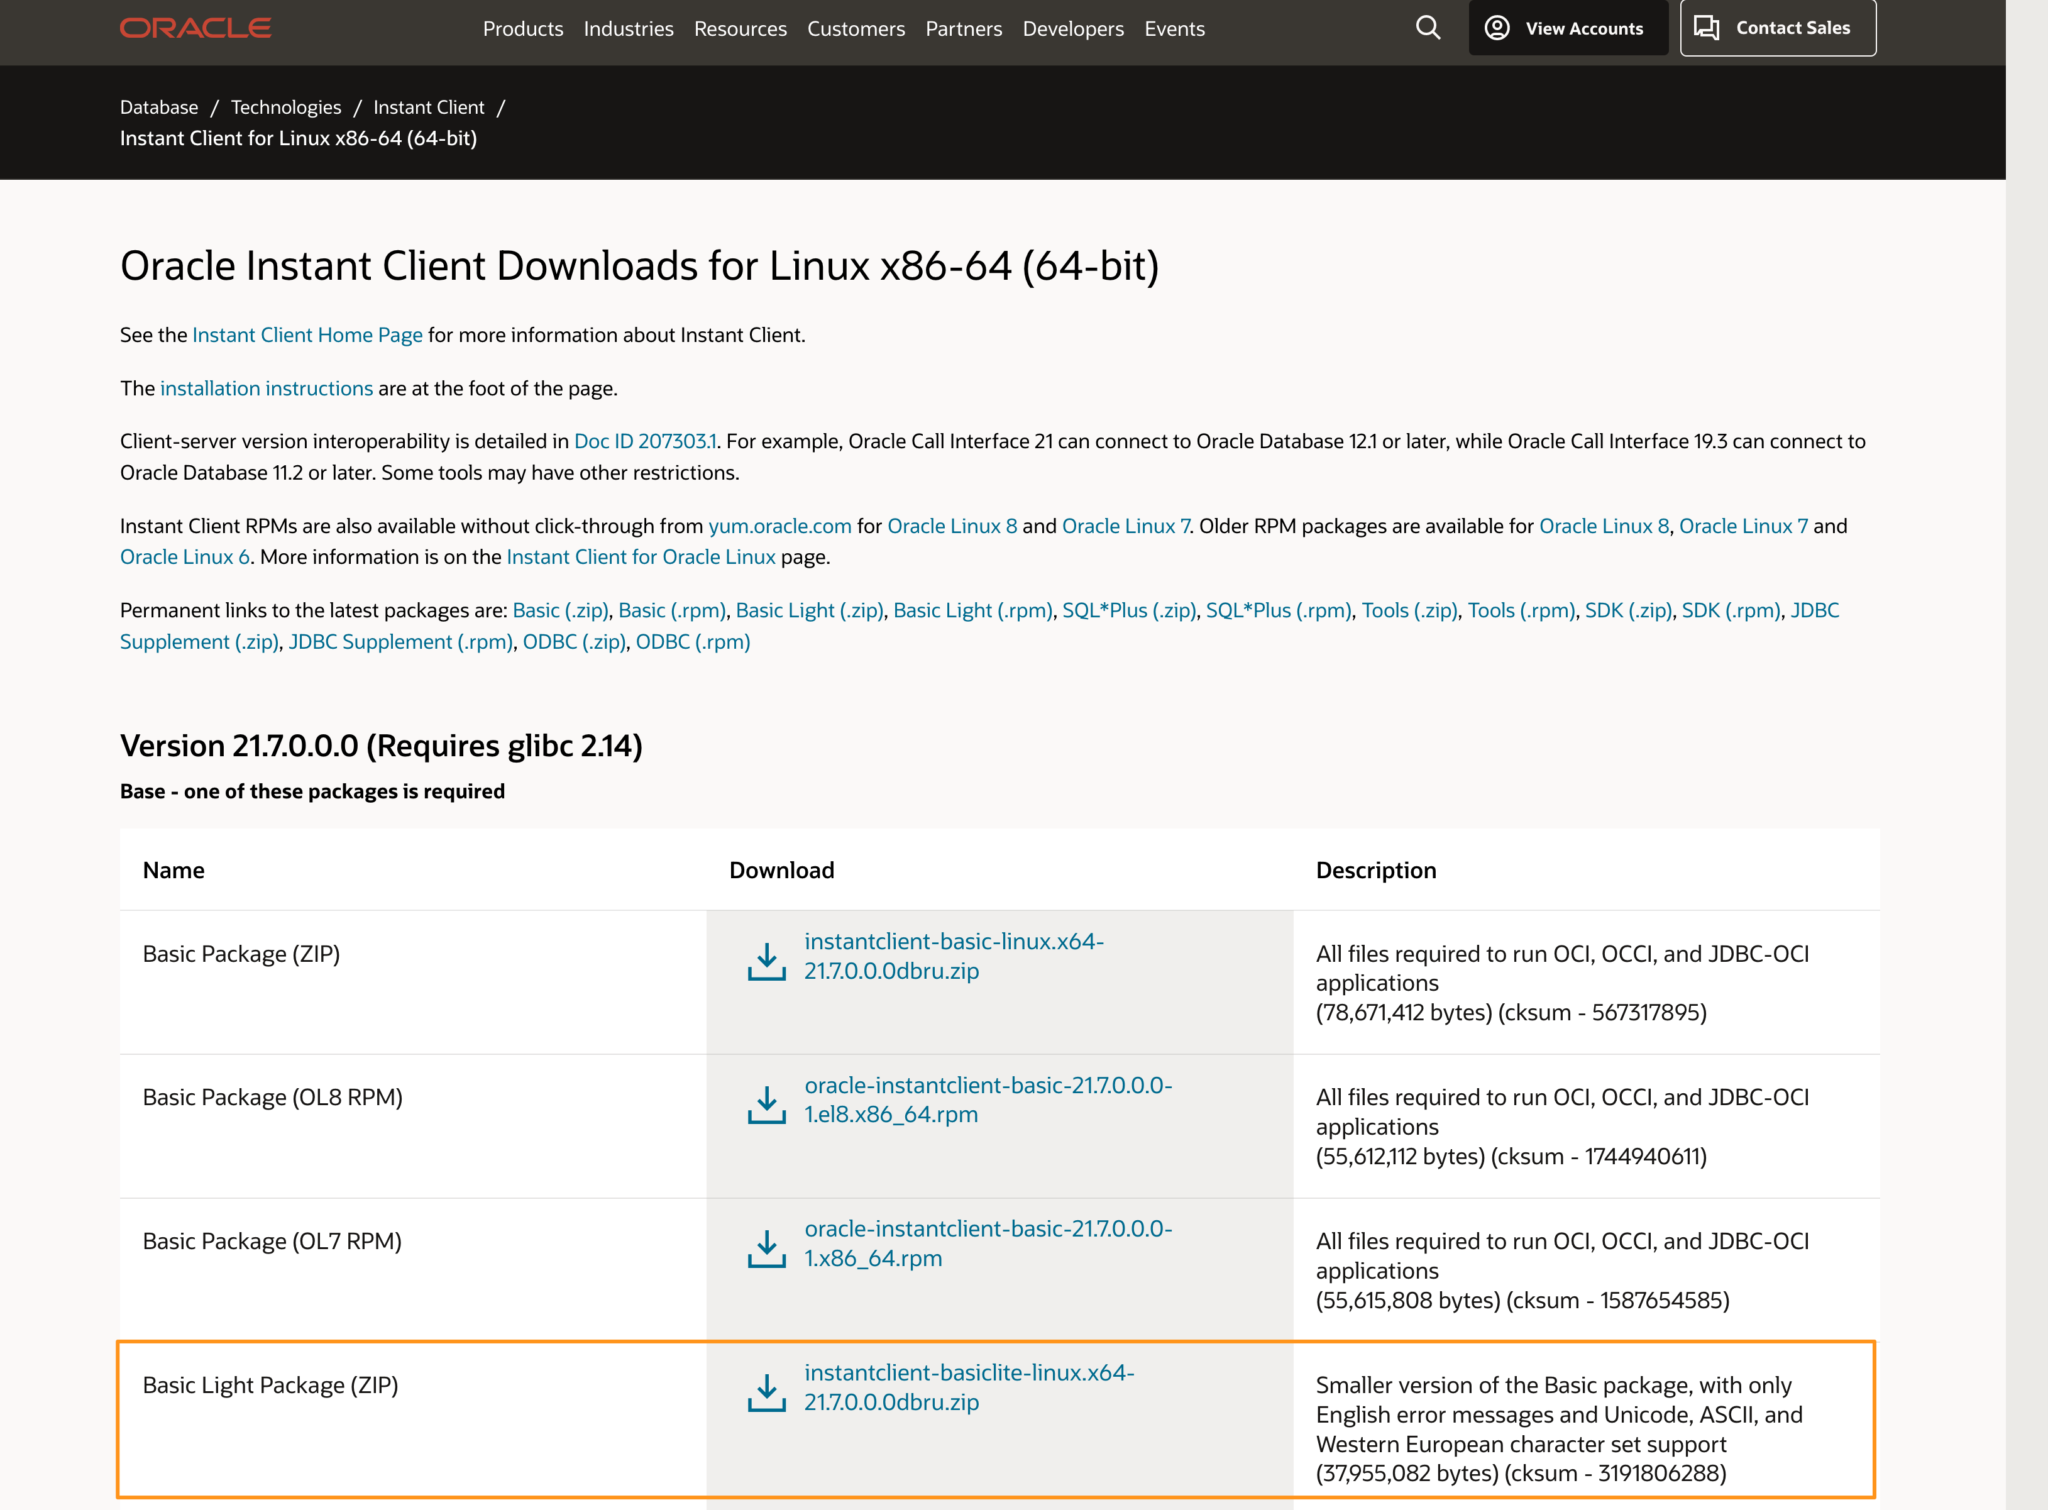The width and height of the screenshot is (2048, 1510).
Task: Open the search magnifier icon
Action: 1428,28
